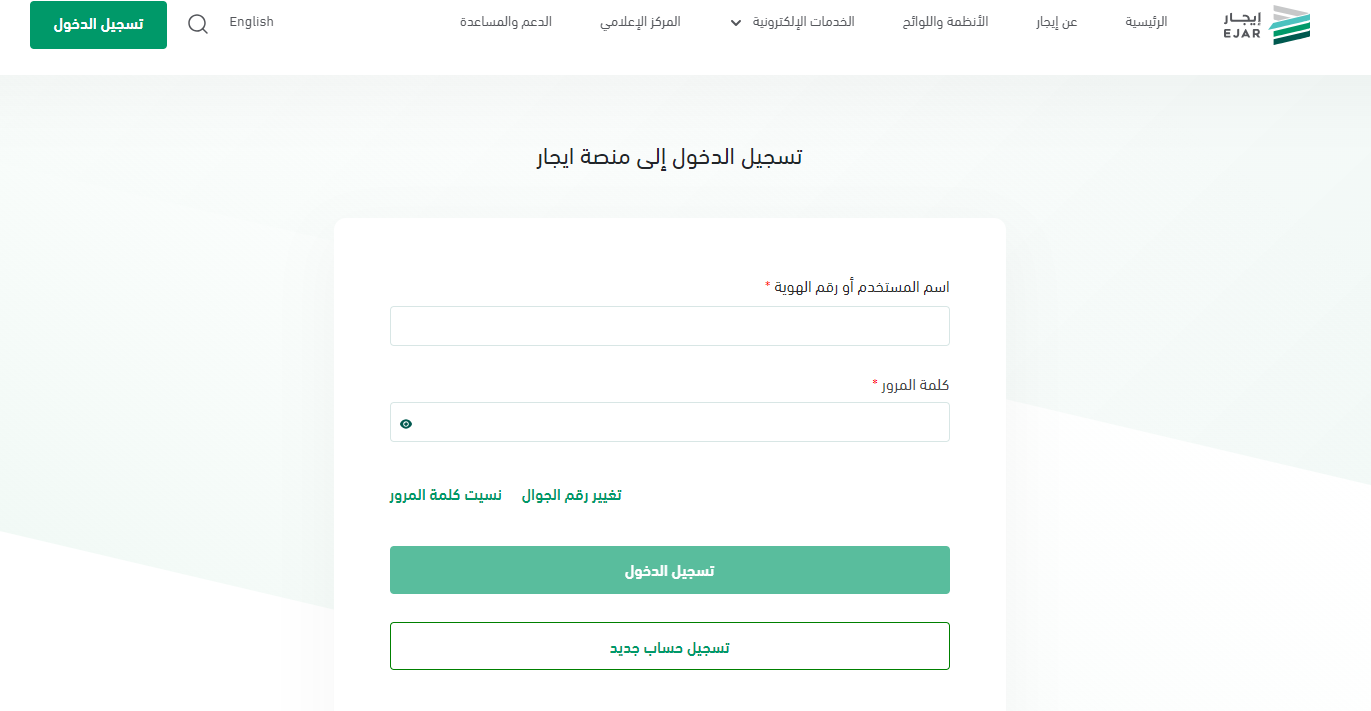This screenshot has width=1371, height=711.
Task: Click the نسيت كلمة المرور link
Action: (x=446, y=495)
